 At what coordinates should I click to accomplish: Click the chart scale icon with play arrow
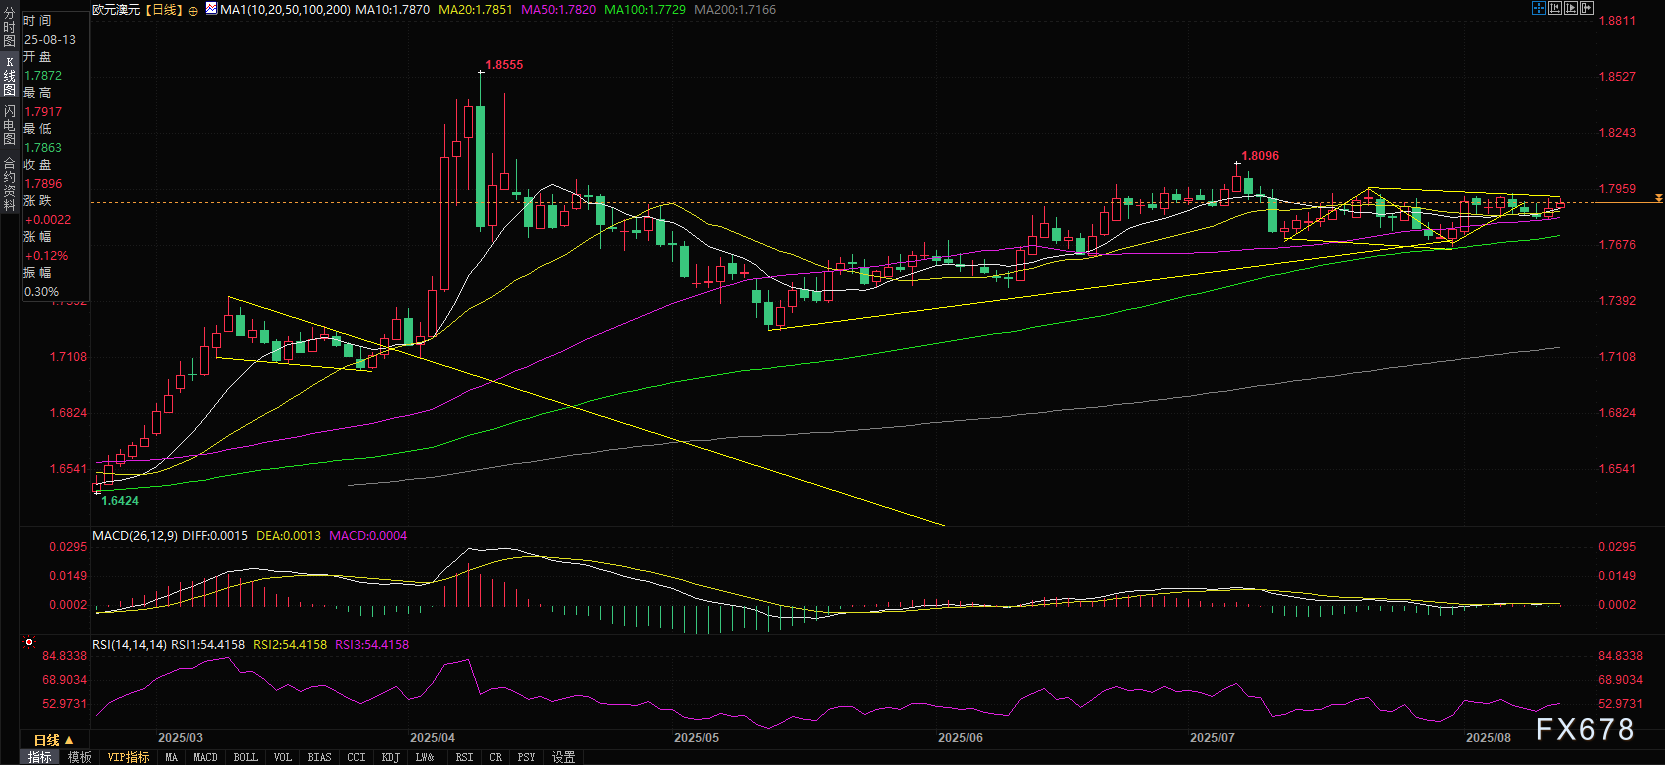(1570, 8)
